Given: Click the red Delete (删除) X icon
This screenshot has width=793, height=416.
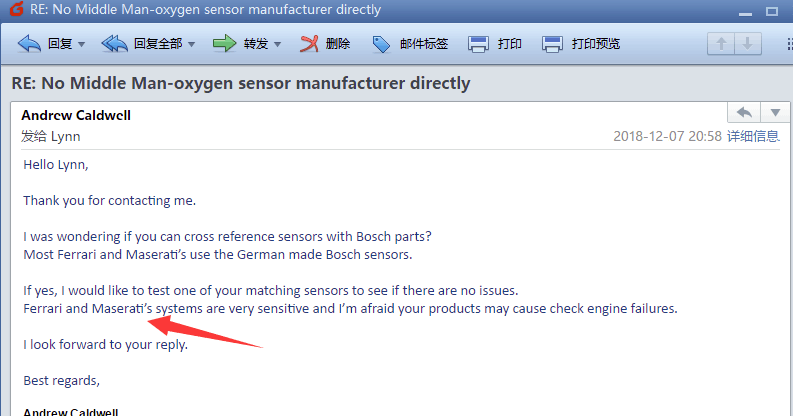Looking at the screenshot, I should 309,44.
